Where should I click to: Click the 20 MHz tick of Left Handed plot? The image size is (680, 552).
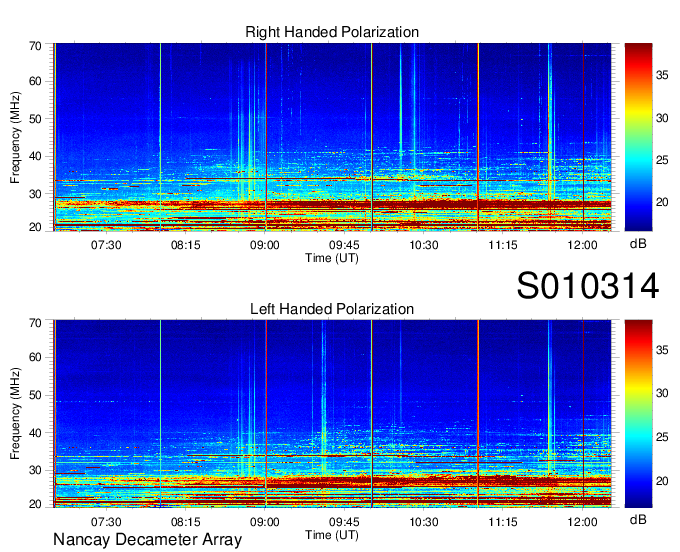point(35,504)
